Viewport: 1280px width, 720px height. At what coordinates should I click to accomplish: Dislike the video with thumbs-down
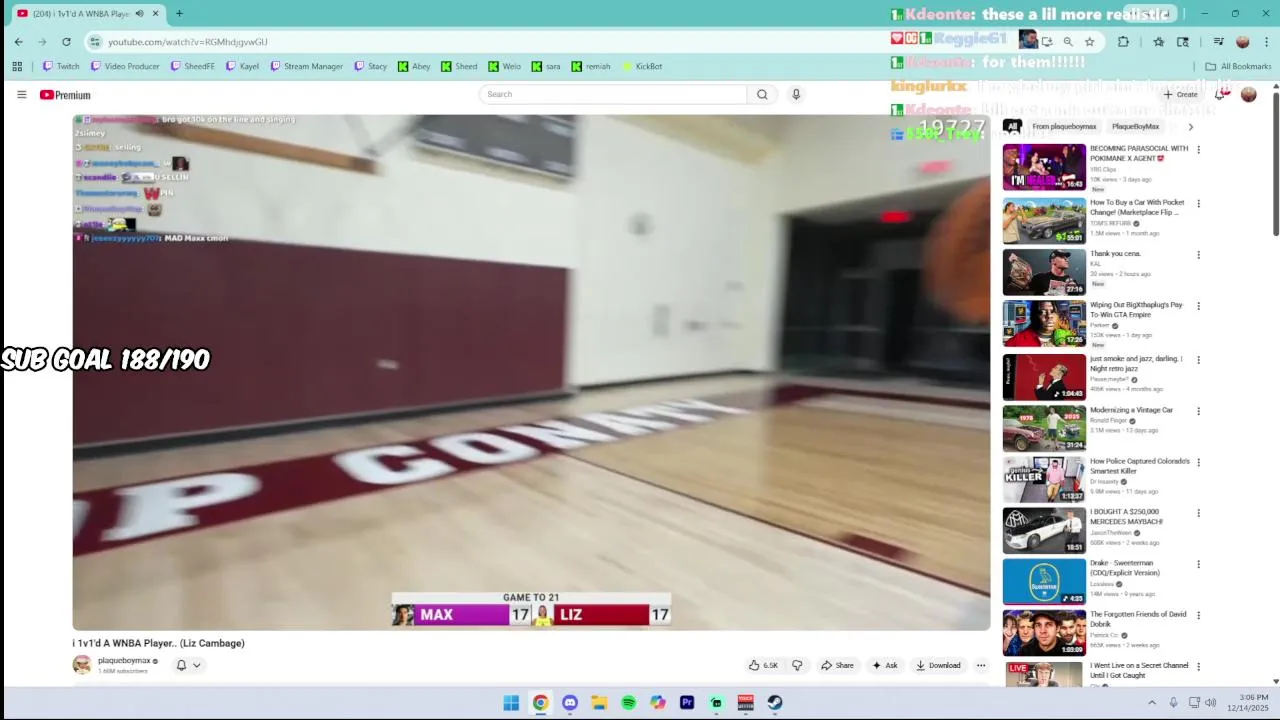(x=797, y=665)
